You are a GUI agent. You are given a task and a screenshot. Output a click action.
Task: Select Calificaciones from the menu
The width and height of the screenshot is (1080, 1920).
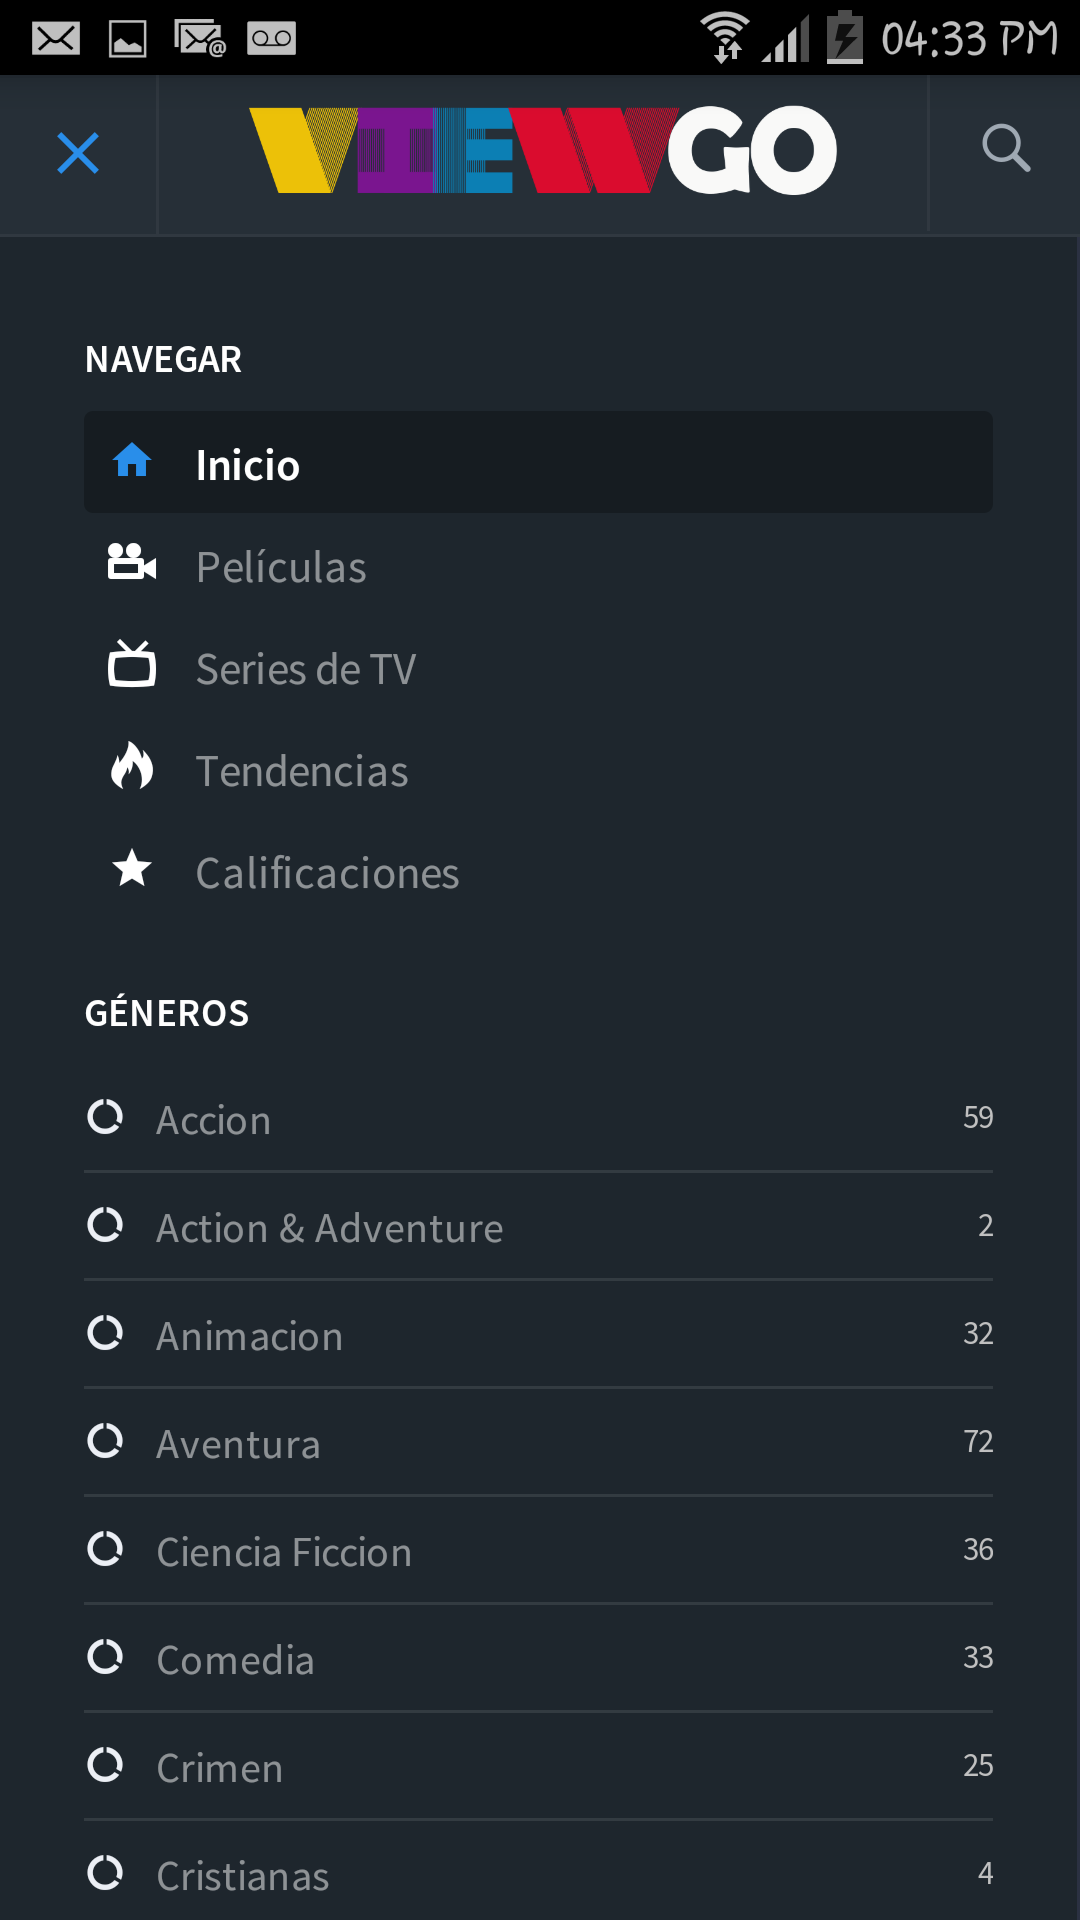(x=327, y=873)
